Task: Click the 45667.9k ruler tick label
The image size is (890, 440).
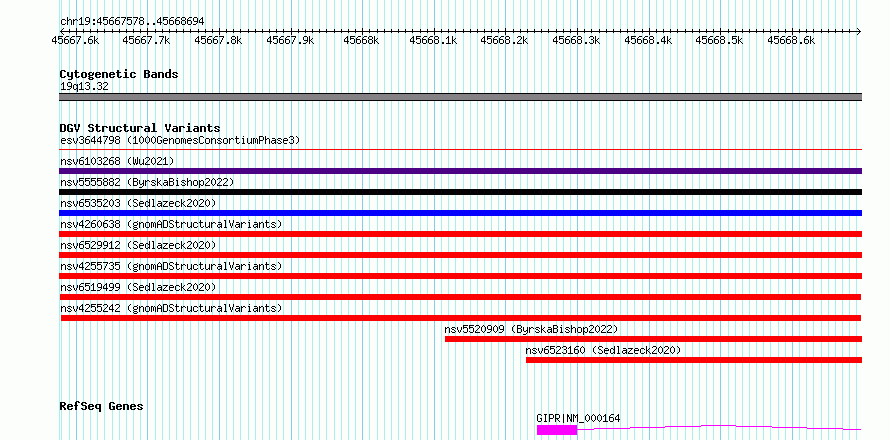Action: pos(290,40)
